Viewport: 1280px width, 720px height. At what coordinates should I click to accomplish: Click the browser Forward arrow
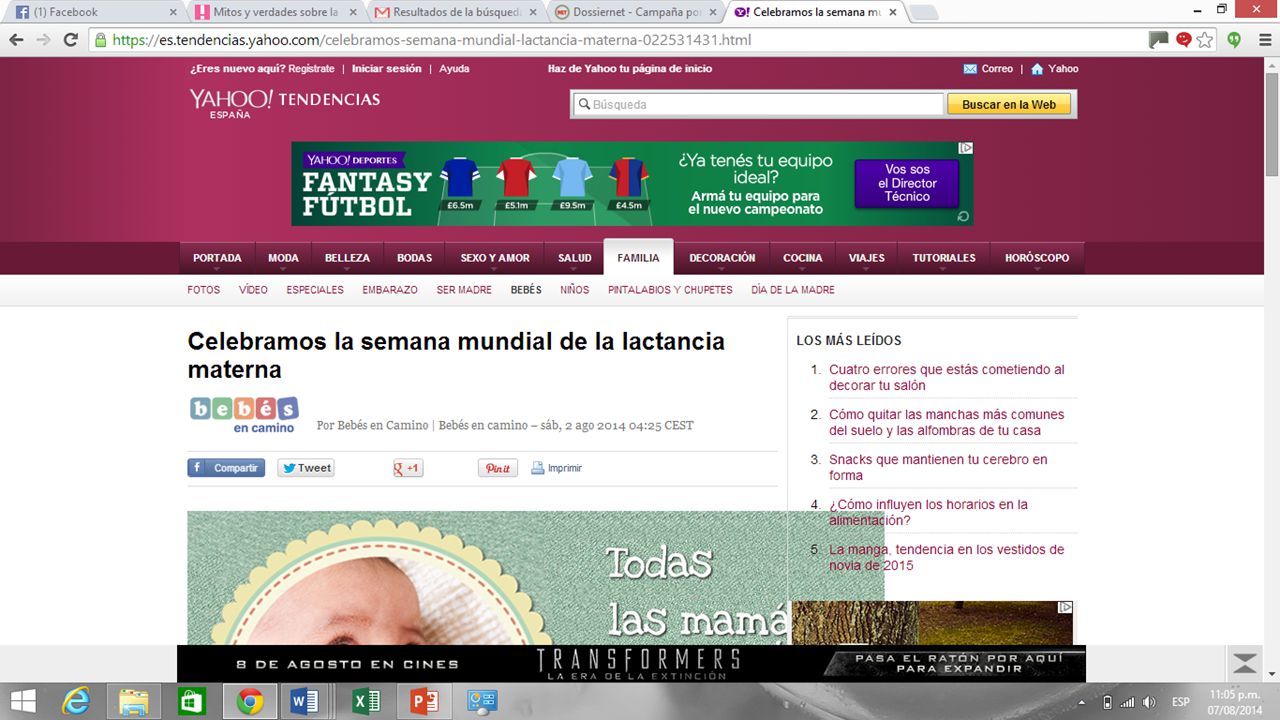(43, 40)
